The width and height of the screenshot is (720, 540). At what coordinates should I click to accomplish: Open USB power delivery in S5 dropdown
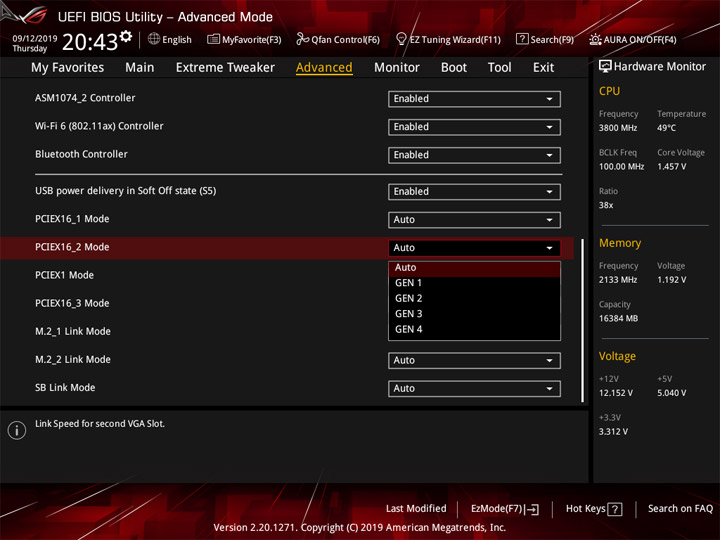[x=474, y=191]
